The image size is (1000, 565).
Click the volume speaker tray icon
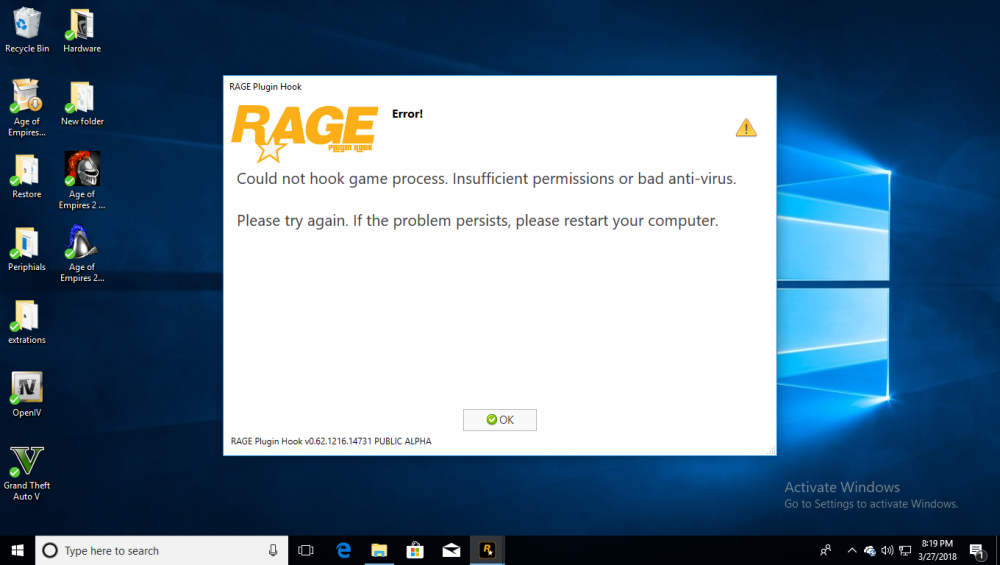point(887,550)
